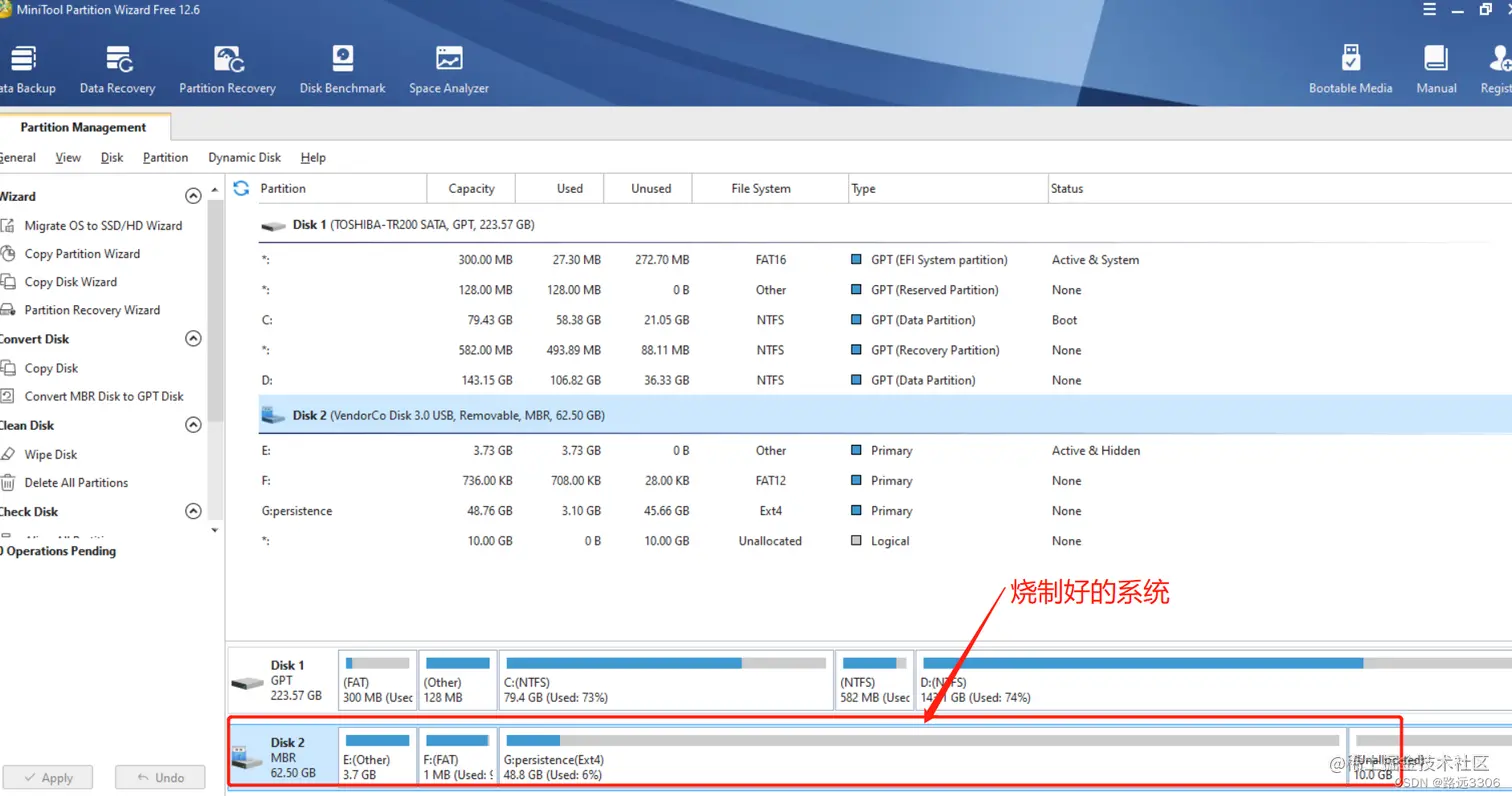Select the C: partition row
Screen dimensions: 1512x796
(x=884, y=320)
